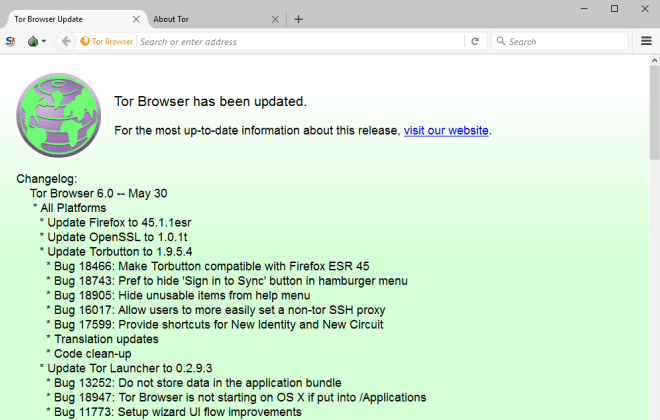Image resolution: width=660 pixels, height=420 pixels.
Task: Click the green Tor globe logo
Action: coord(59,115)
